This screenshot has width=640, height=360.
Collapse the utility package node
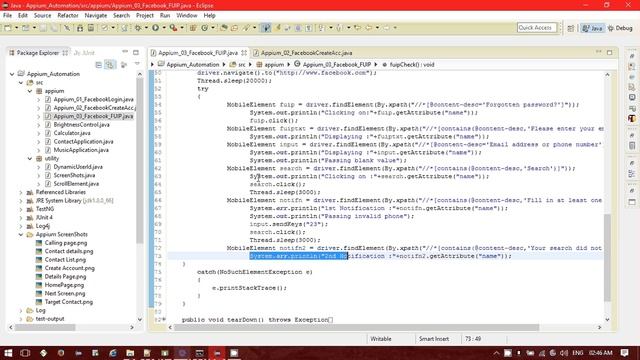coord(30,158)
